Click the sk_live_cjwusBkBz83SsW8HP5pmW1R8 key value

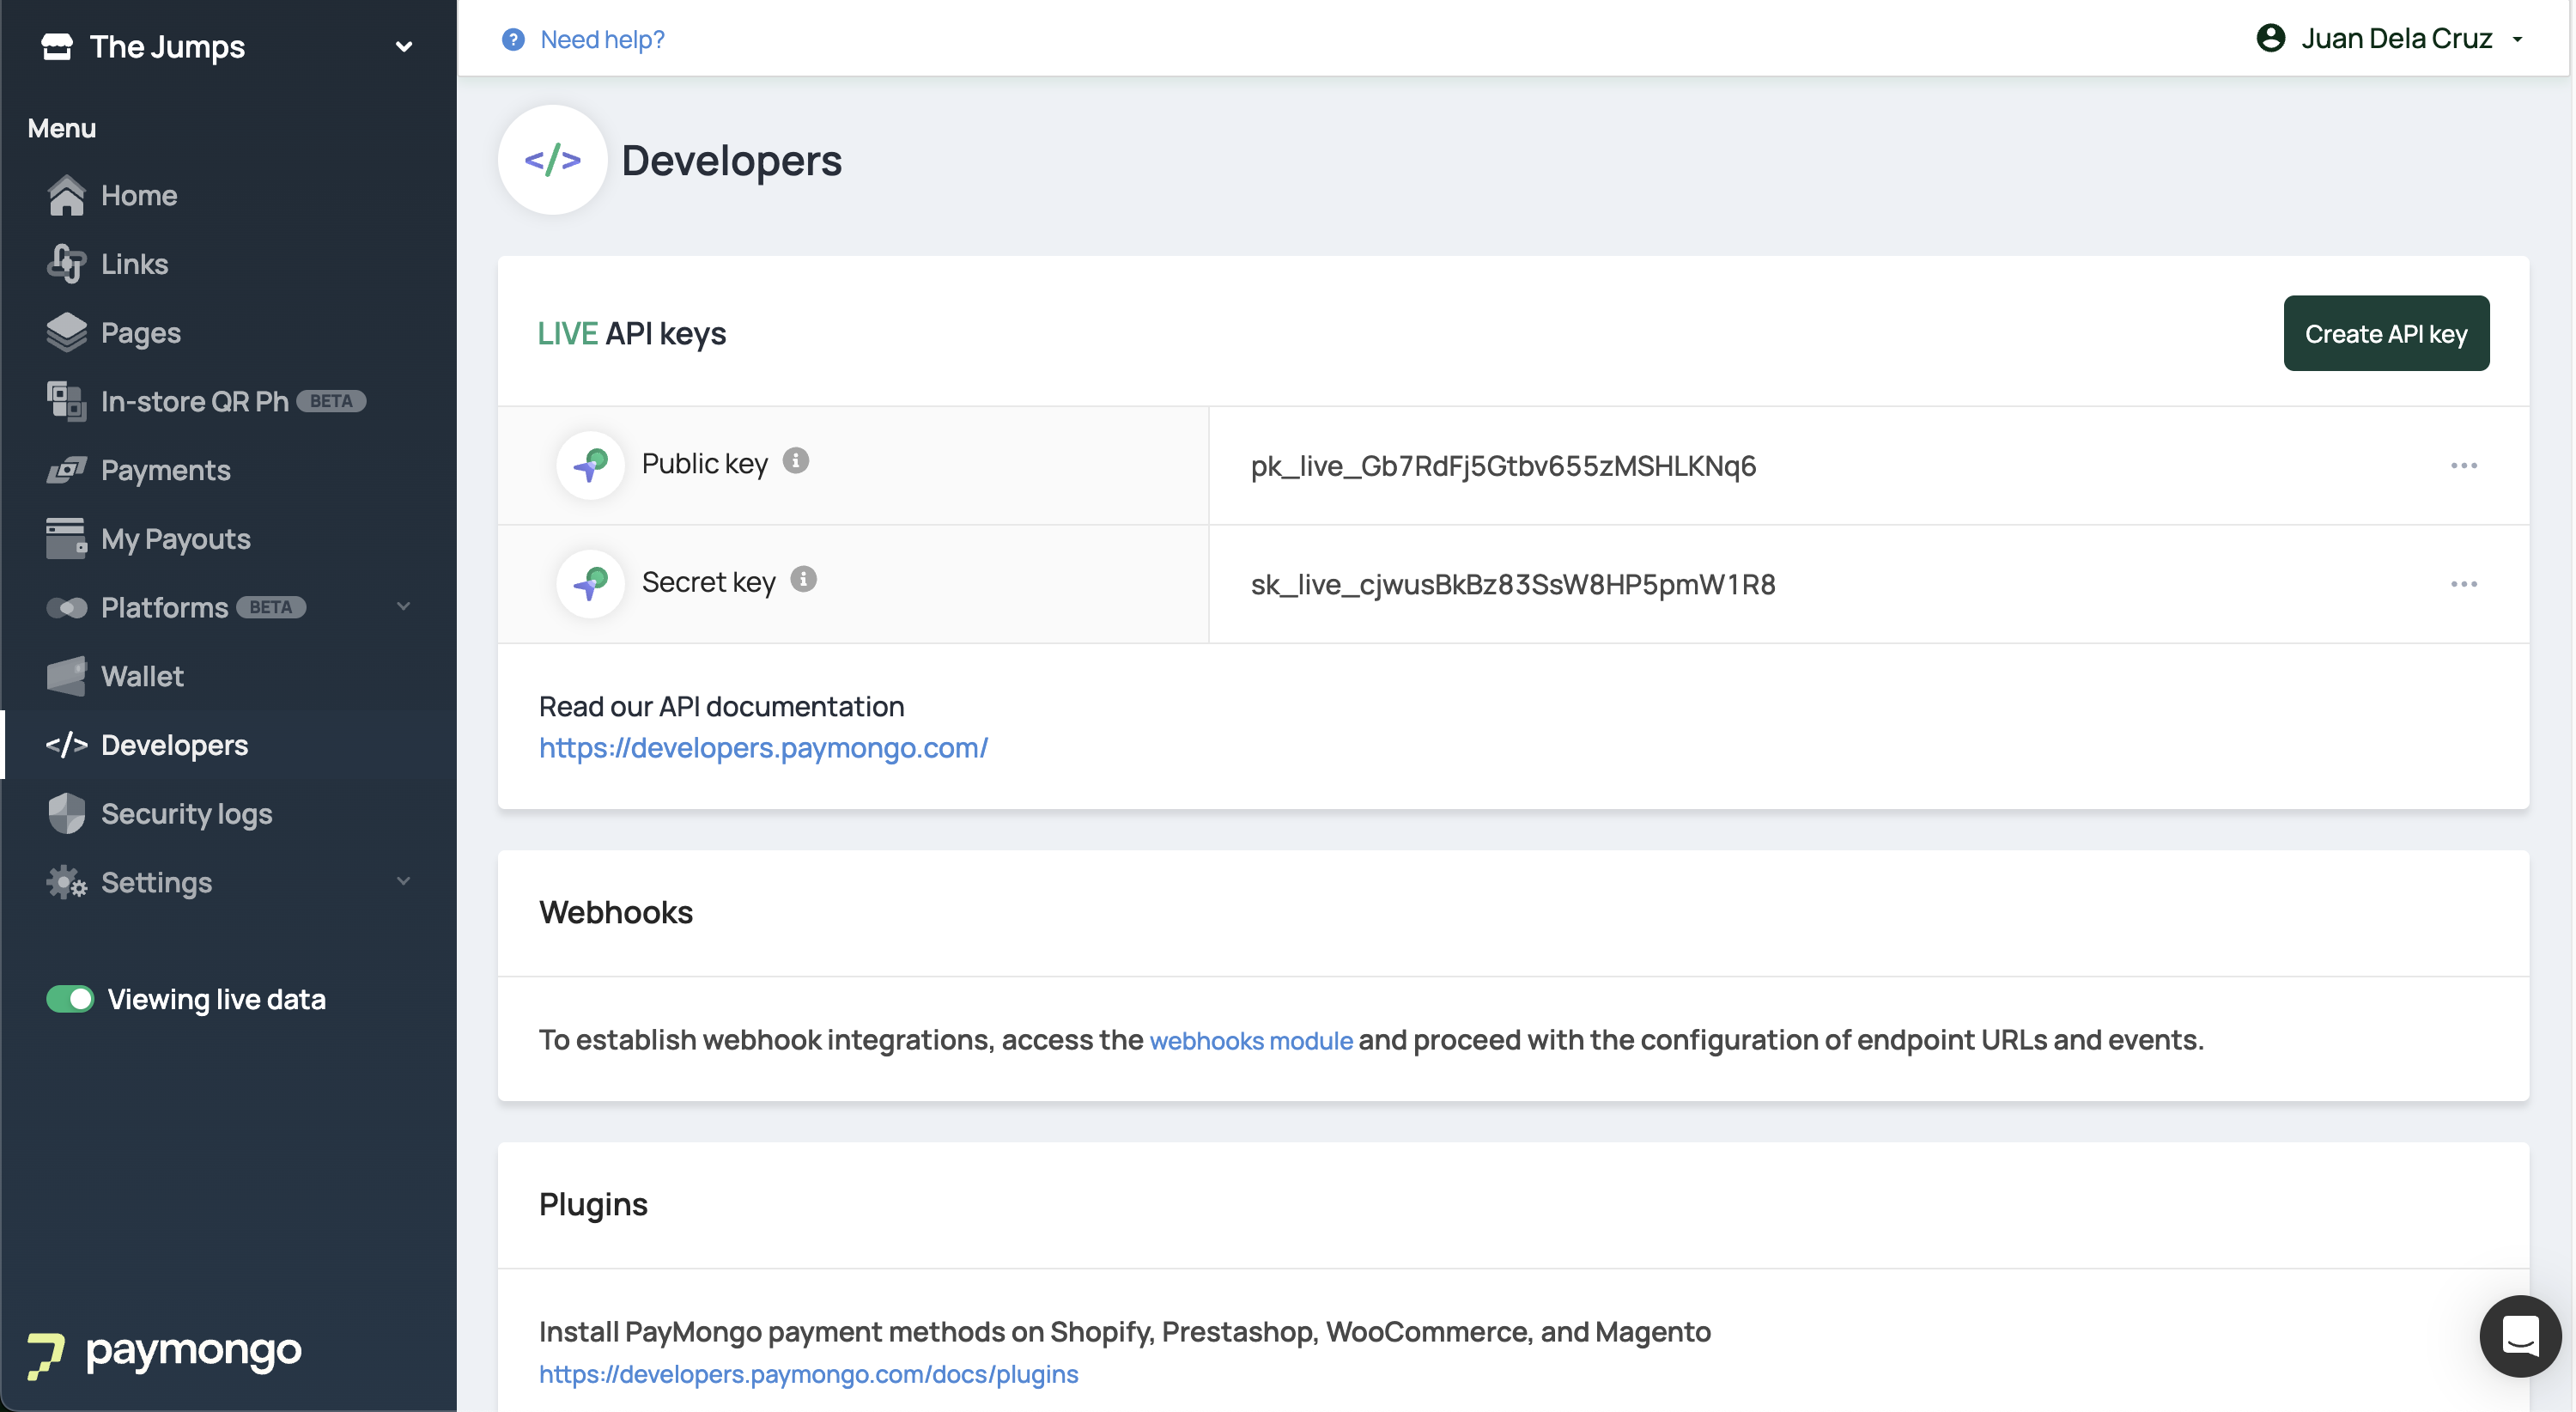pos(1513,584)
